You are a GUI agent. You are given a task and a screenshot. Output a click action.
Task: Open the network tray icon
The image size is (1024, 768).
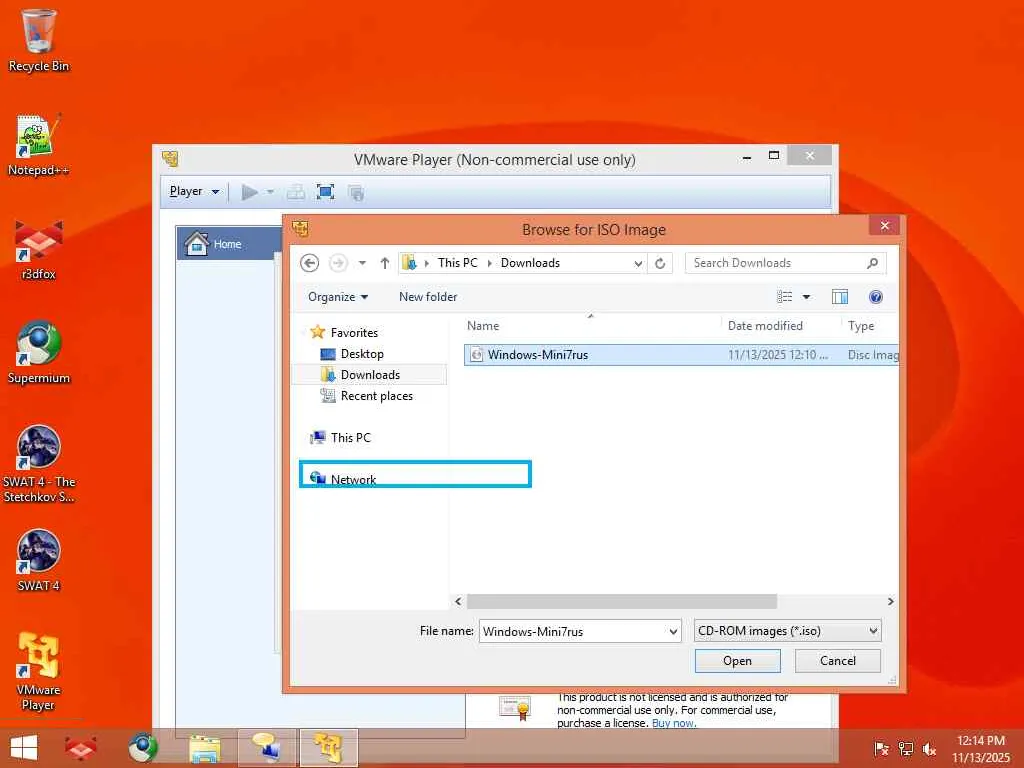pos(906,749)
